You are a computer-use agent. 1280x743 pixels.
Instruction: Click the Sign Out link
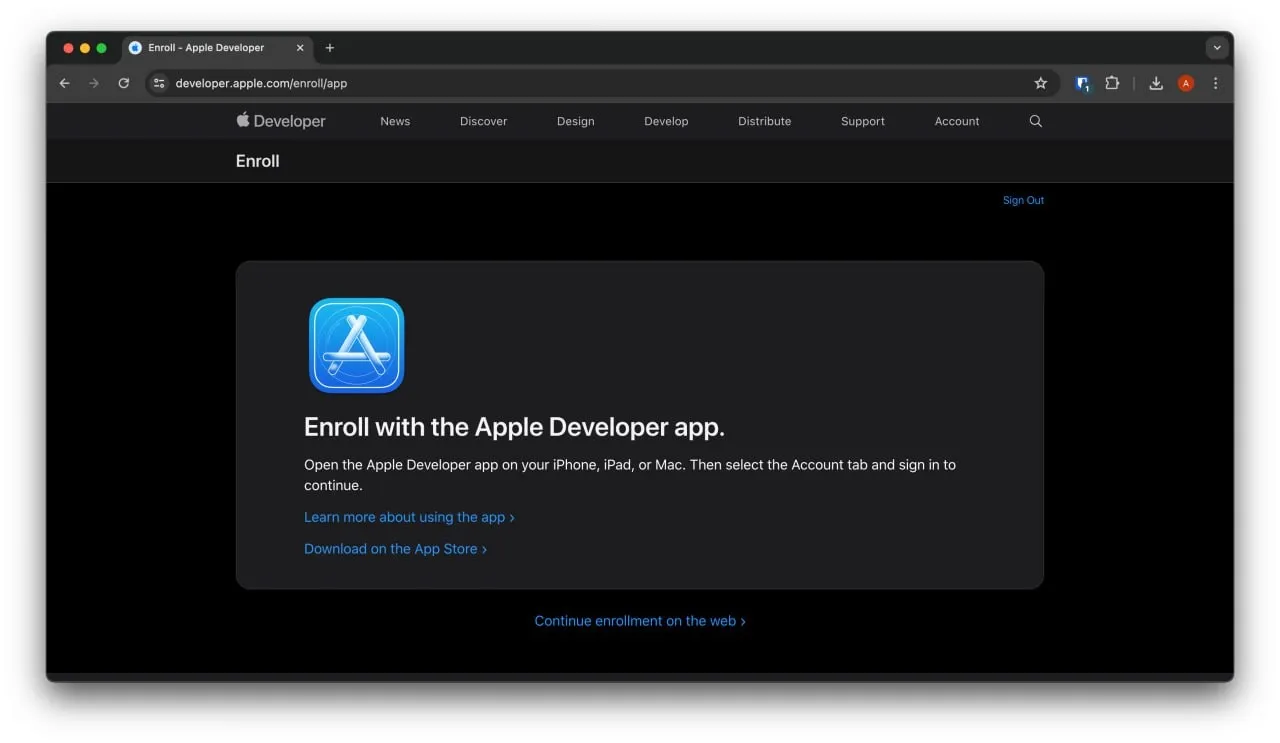pos(1023,200)
